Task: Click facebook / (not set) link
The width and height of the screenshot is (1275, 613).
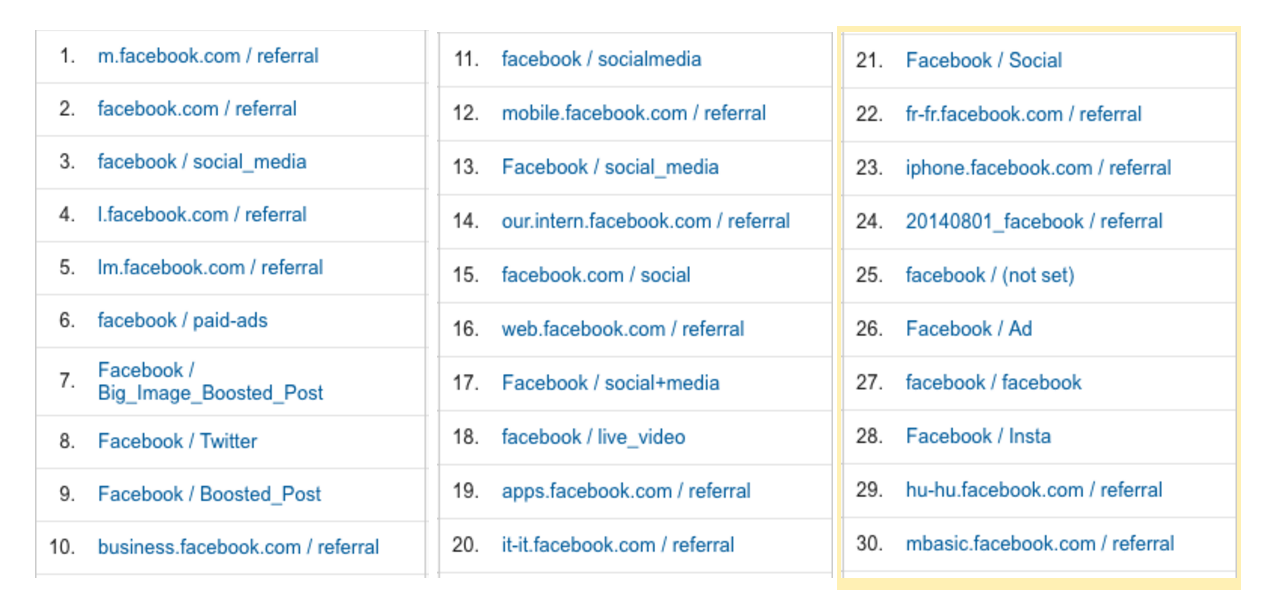Action: coord(989,275)
